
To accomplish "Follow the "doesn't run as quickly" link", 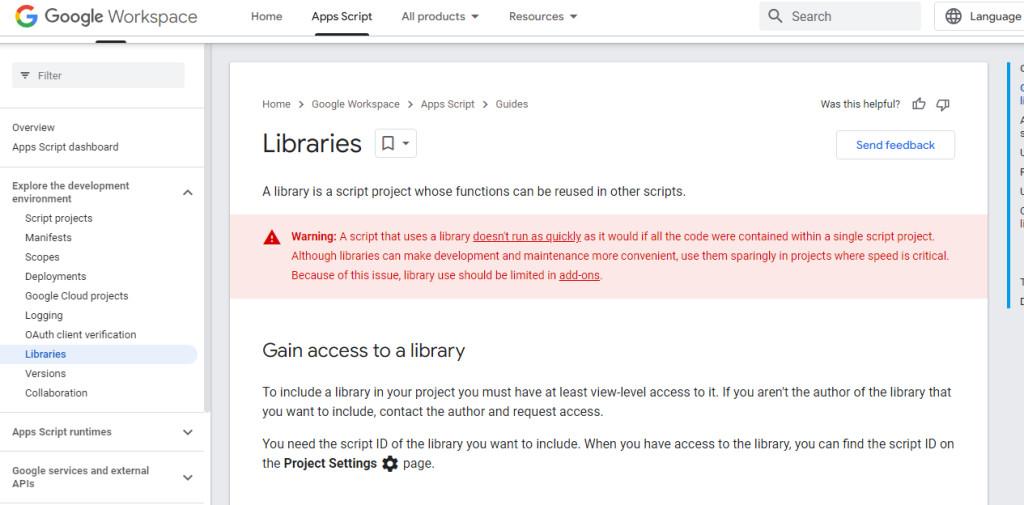I will click(527, 236).
